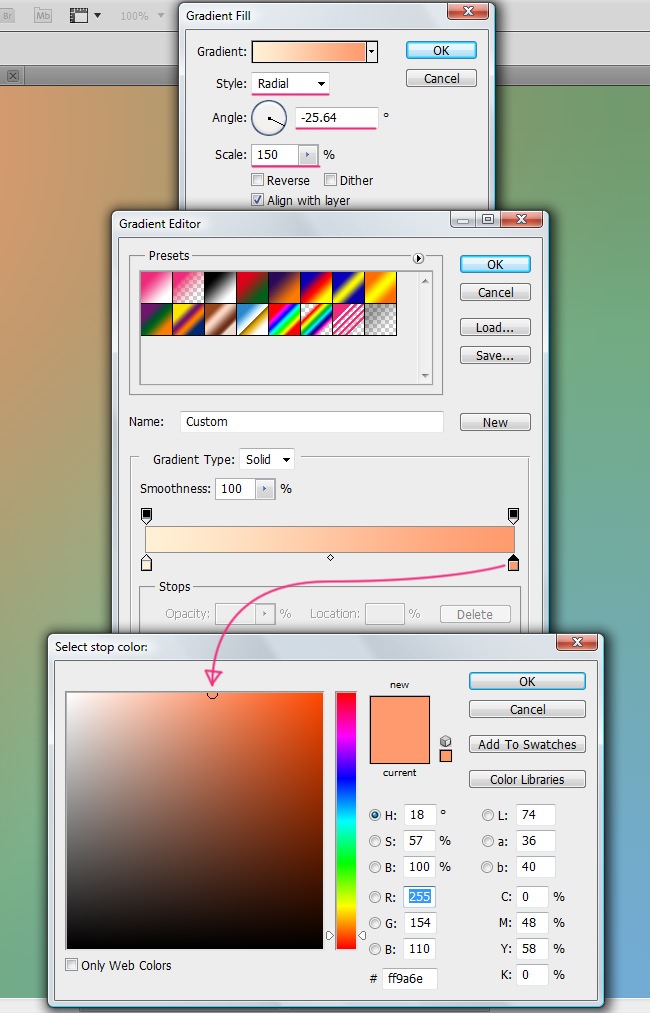Click the New gradient button
Image resolution: width=650 pixels, height=1013 pixels.
(496, 422)
